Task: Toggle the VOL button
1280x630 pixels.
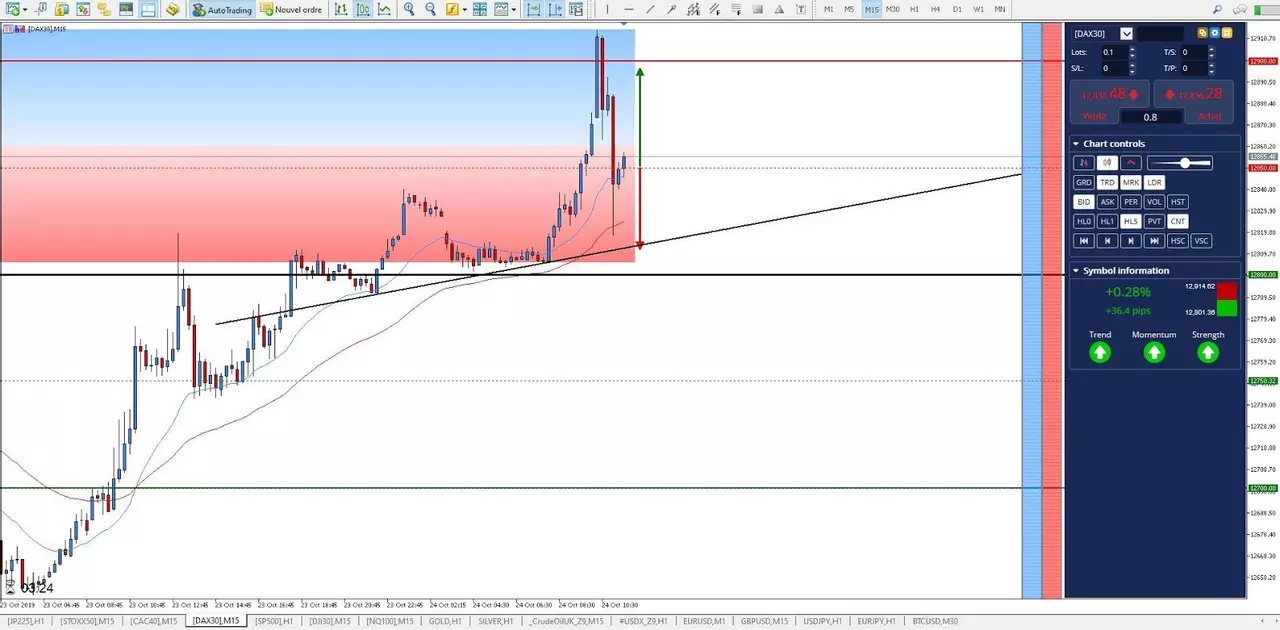Action: [x=1154, y=202]
